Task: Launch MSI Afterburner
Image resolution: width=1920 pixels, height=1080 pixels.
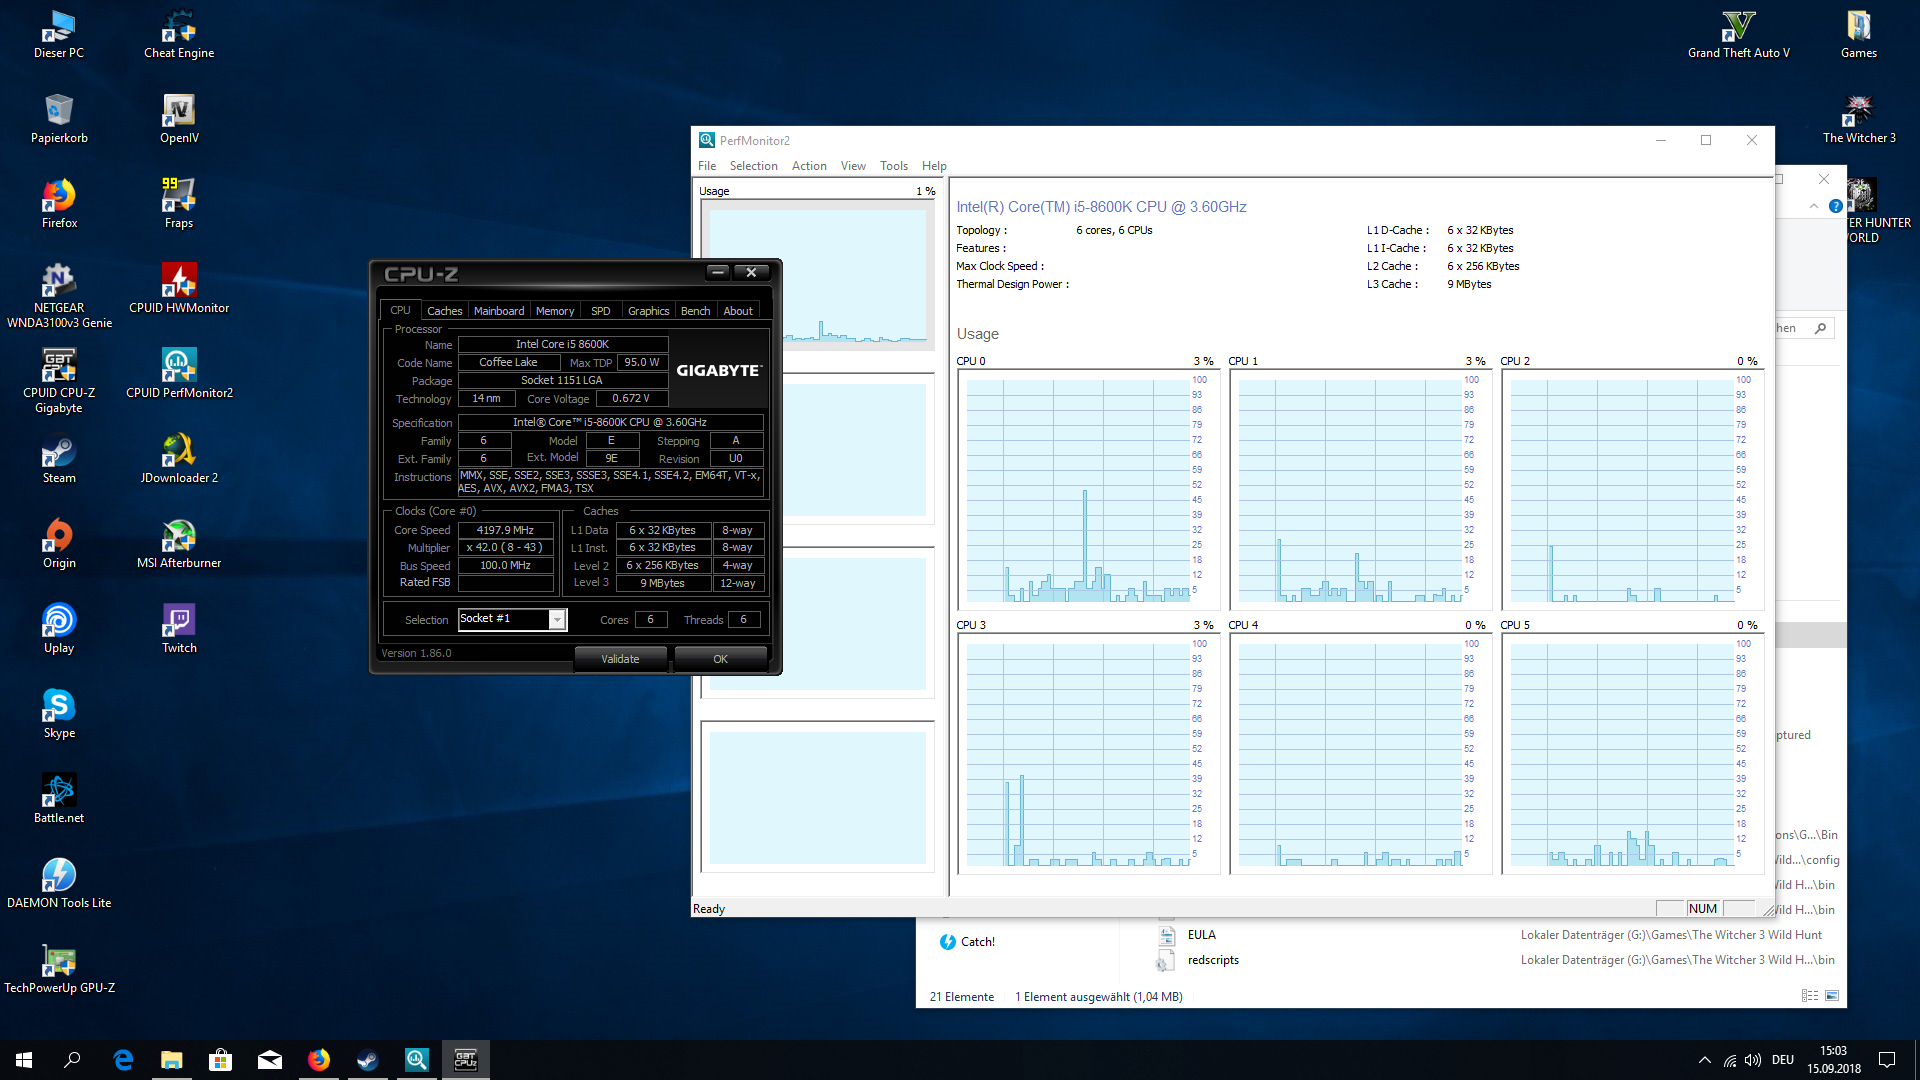Action: coord(178,535)
